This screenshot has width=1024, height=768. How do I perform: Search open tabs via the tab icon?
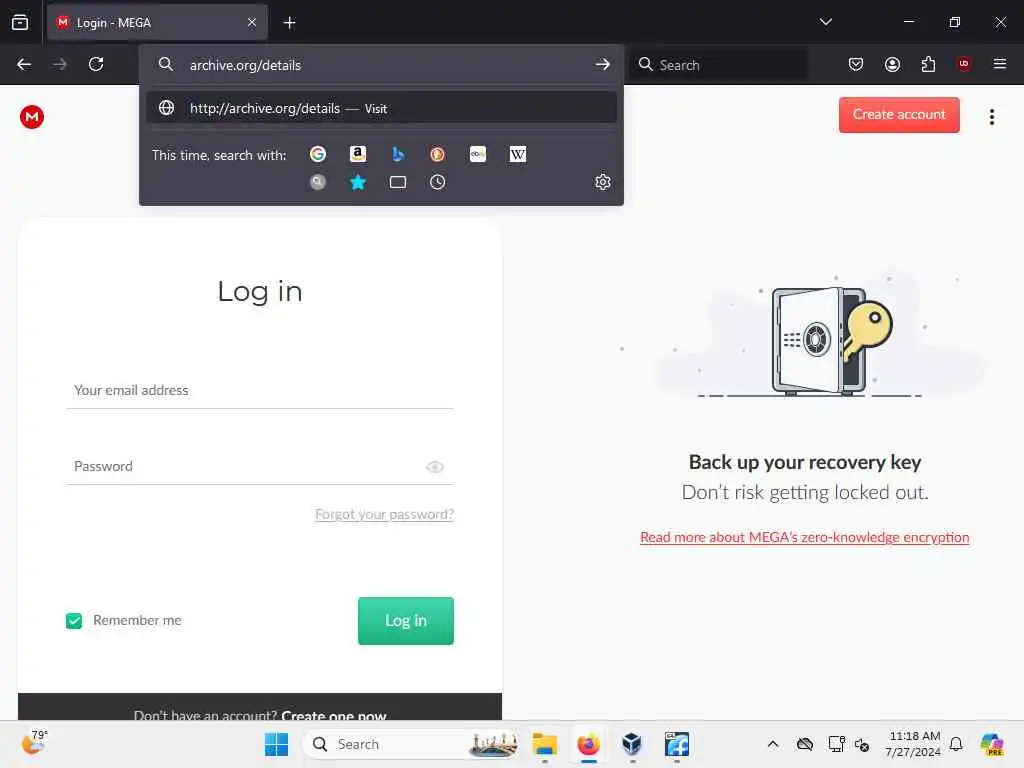pyautogui.click(x=398, y=182)
